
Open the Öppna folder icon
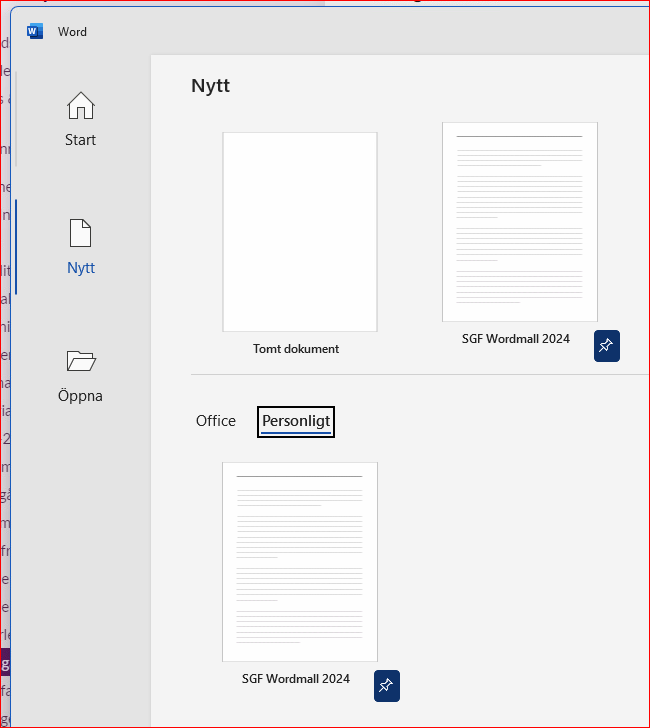coord(81,361)
